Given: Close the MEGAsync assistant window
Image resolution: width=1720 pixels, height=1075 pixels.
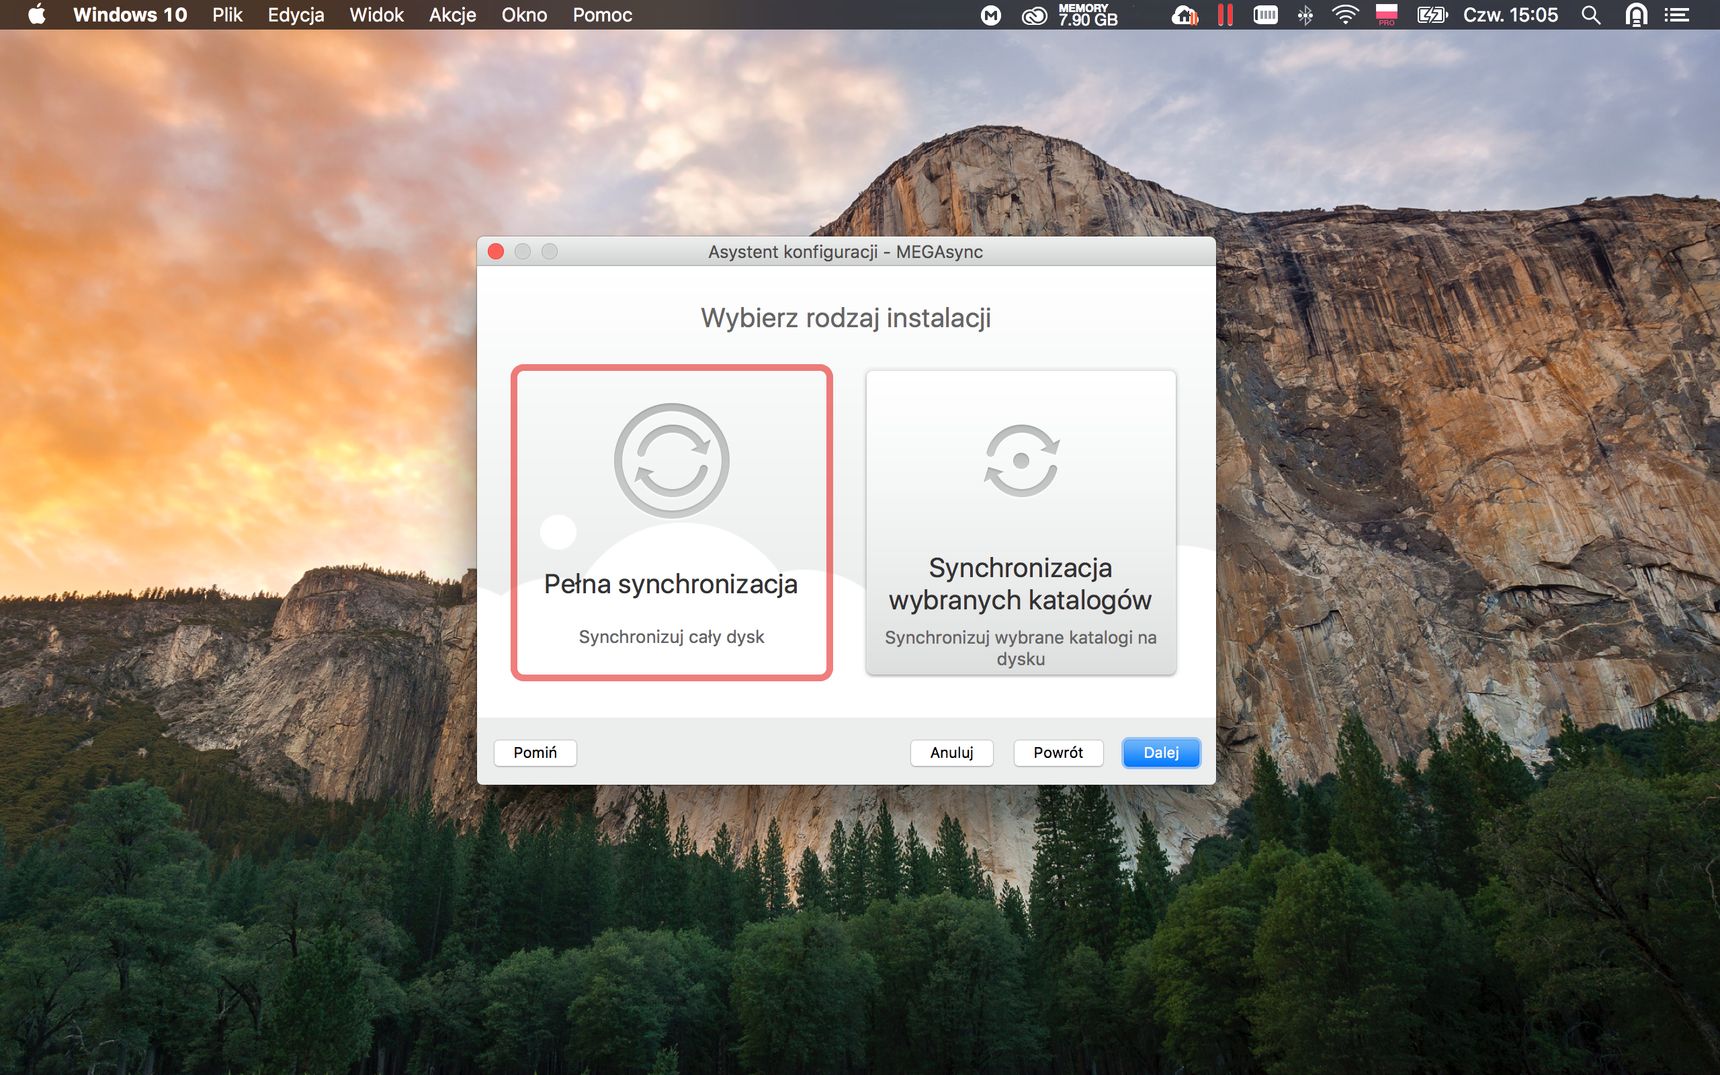Looking at the screenshot, I should 496,251.
